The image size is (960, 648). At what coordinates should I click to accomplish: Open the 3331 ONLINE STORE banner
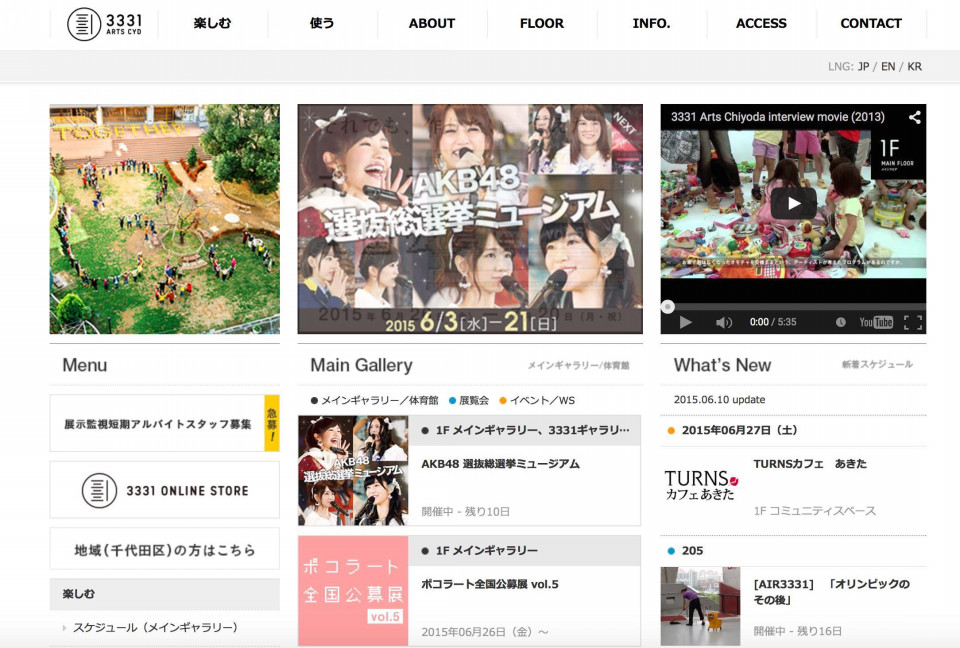tap(165, 490)
